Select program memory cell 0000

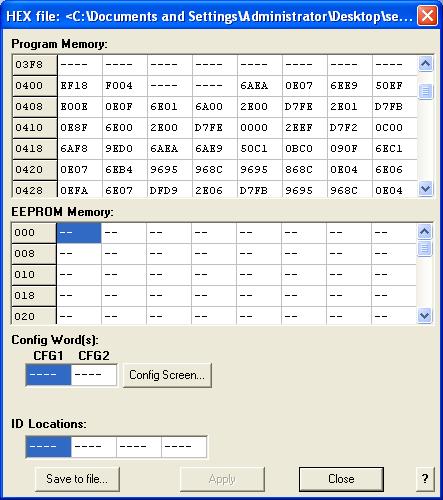click(x=260, y=128)
